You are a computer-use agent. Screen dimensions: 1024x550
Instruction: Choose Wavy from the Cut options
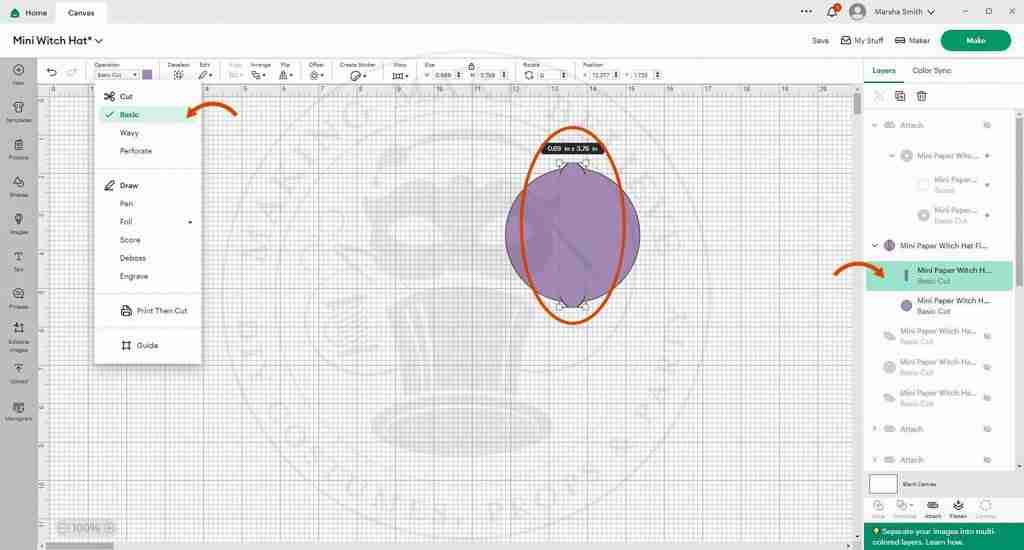coord(129,133)
